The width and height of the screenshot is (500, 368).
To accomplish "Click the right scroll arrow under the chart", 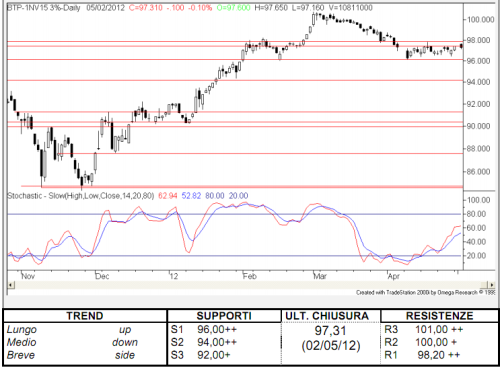I will pyautogui.click(x=491, y=285).
